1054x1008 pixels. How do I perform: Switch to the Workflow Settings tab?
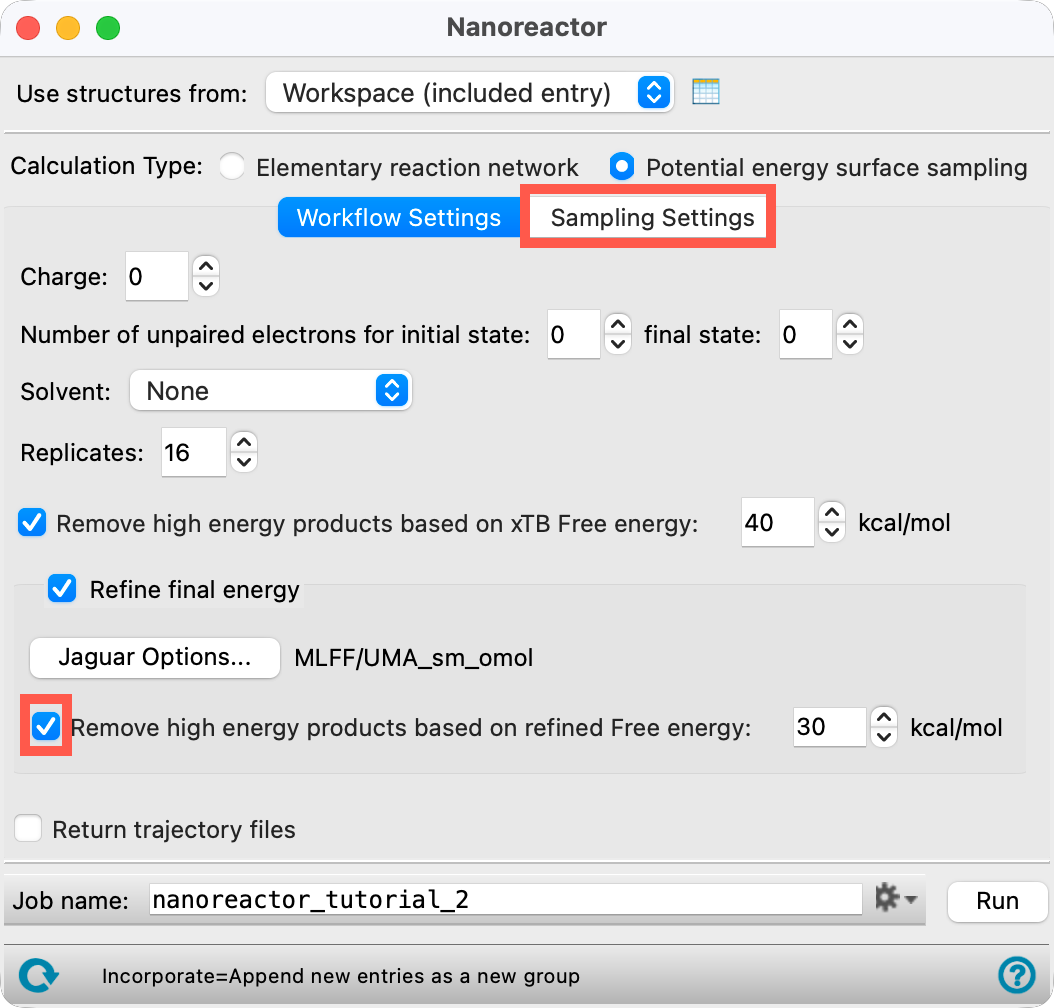click(399, 217)
